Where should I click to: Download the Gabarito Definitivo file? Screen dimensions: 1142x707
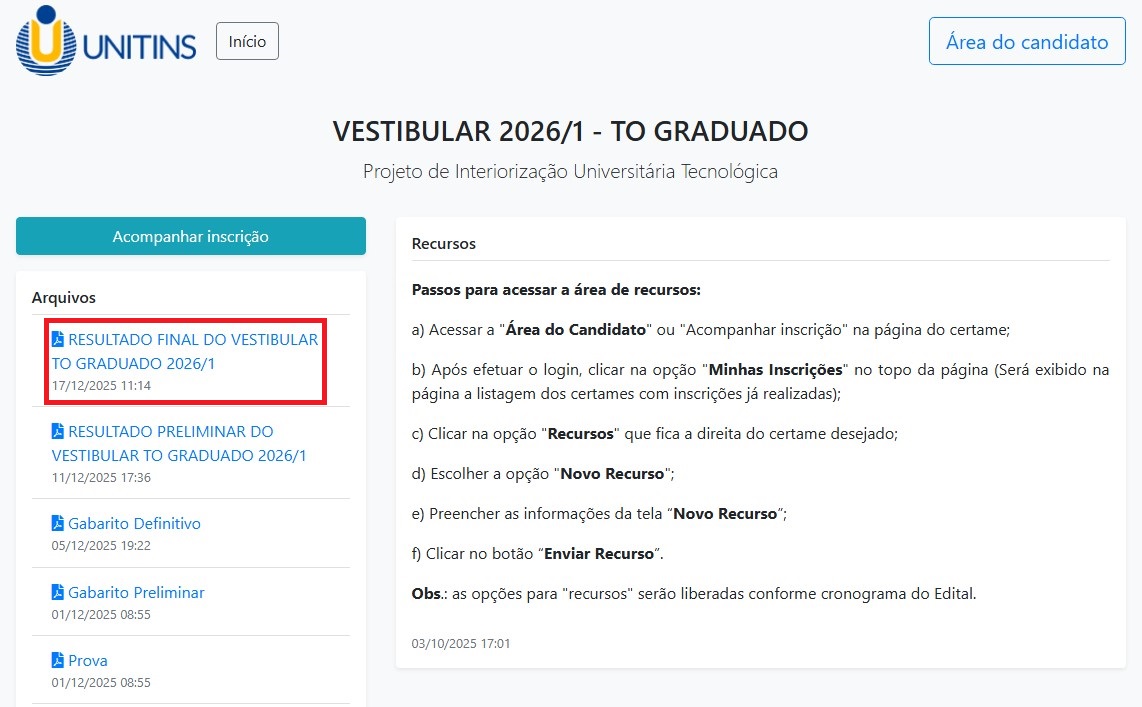[x=134, y=524]
